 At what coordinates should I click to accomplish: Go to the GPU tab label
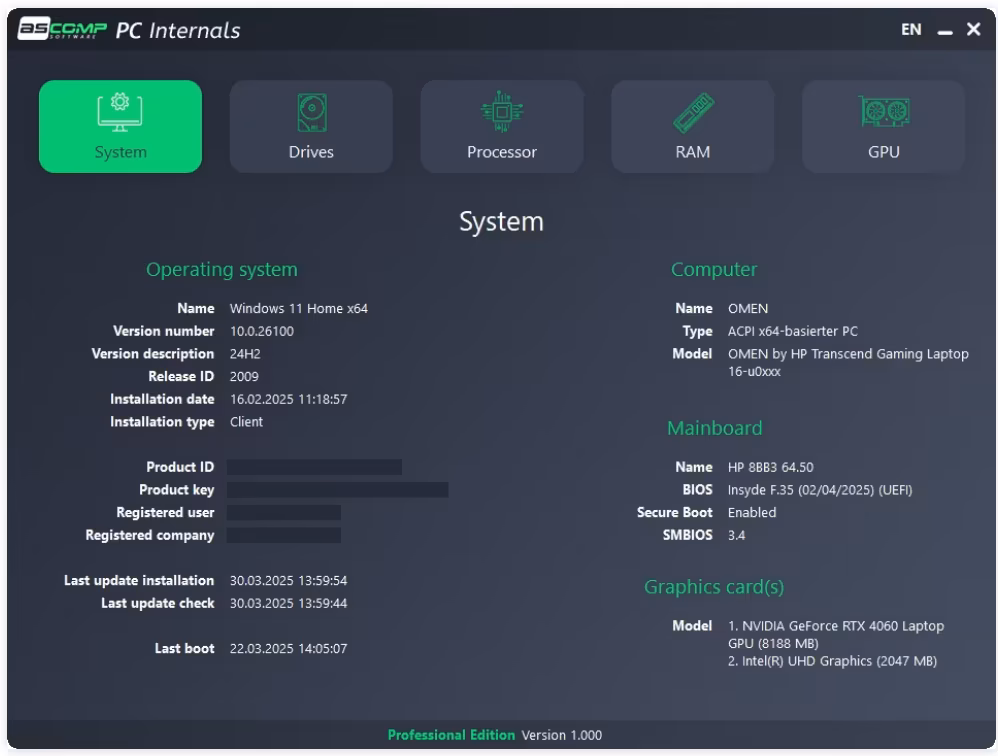pos(884,152)
